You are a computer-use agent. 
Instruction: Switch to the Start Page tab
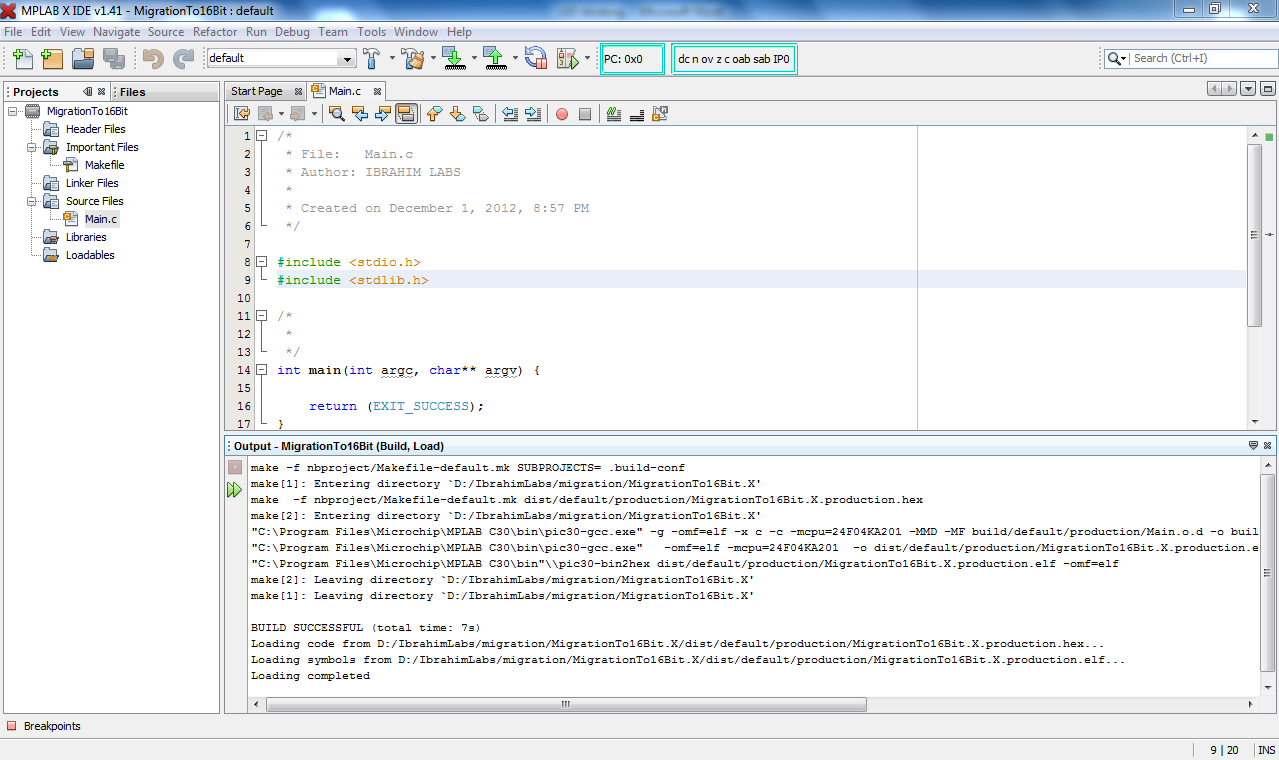(x=255, y=89)
